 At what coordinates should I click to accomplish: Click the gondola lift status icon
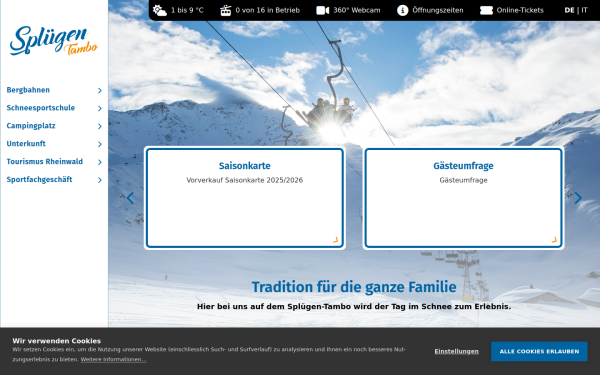point(226,10)
